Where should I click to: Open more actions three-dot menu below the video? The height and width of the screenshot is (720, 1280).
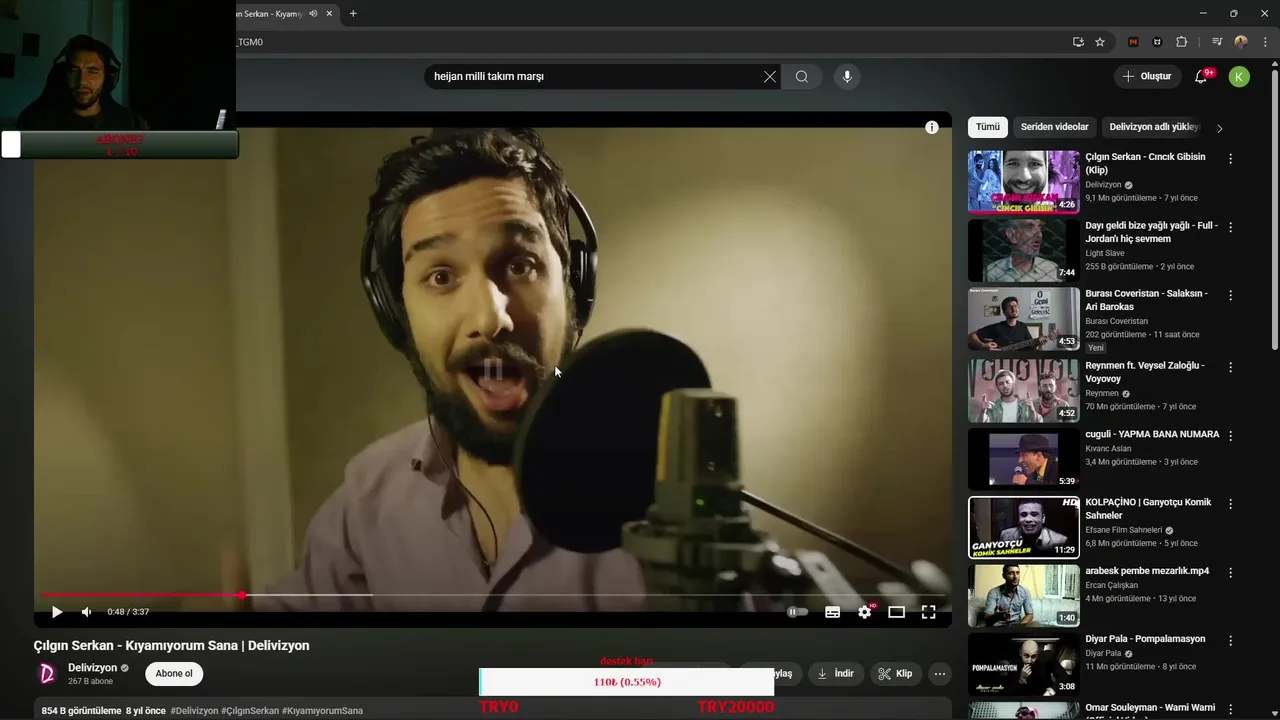tap(940, 673)
